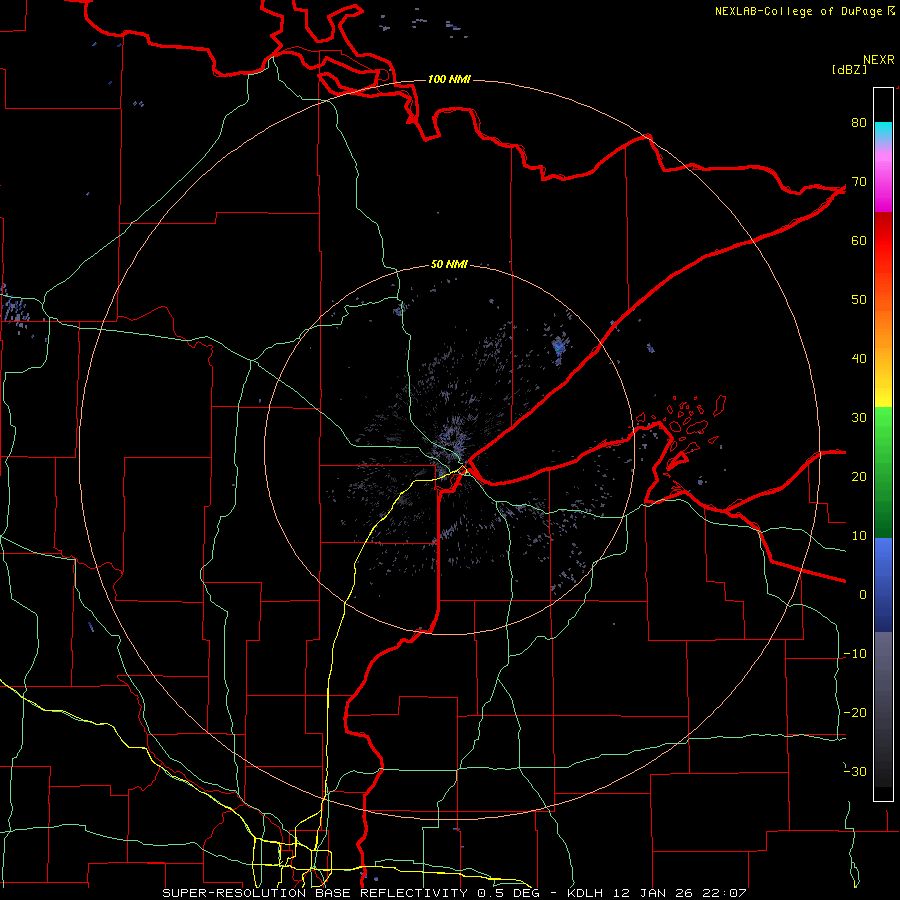Select the 30 value on the dBZ scale
This screenshot has width=900, height=900.
[x=859, y=417]
